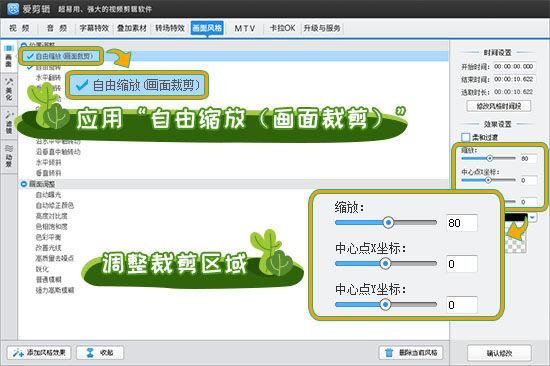Select the 转场特效 tab
This screenshot has width=550, height=366.
tap(170, 28)
